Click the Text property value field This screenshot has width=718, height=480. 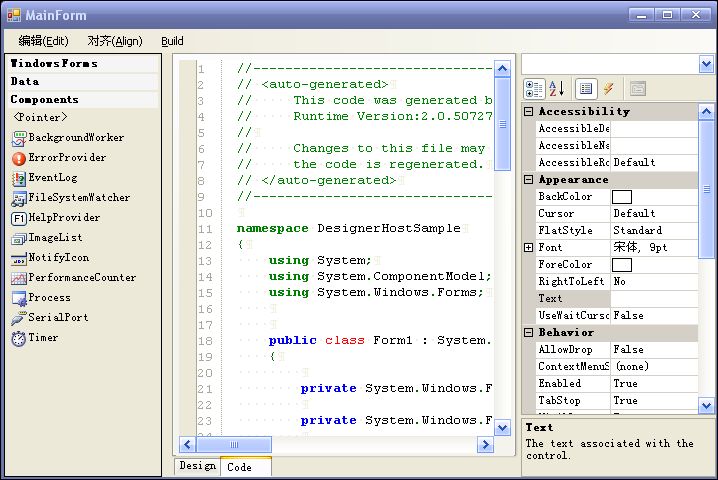click(x=654, y=298)
